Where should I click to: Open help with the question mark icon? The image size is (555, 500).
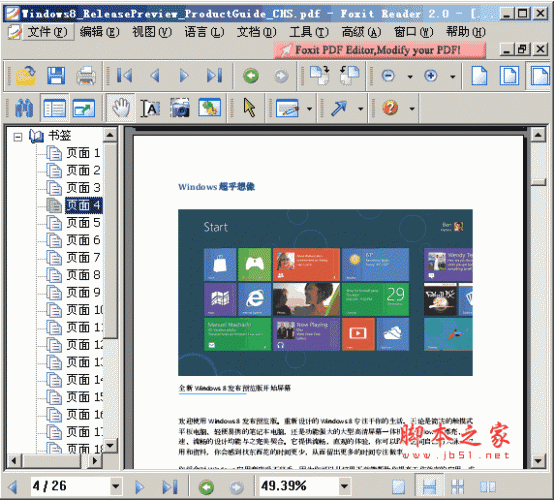(x=390, y=108)
